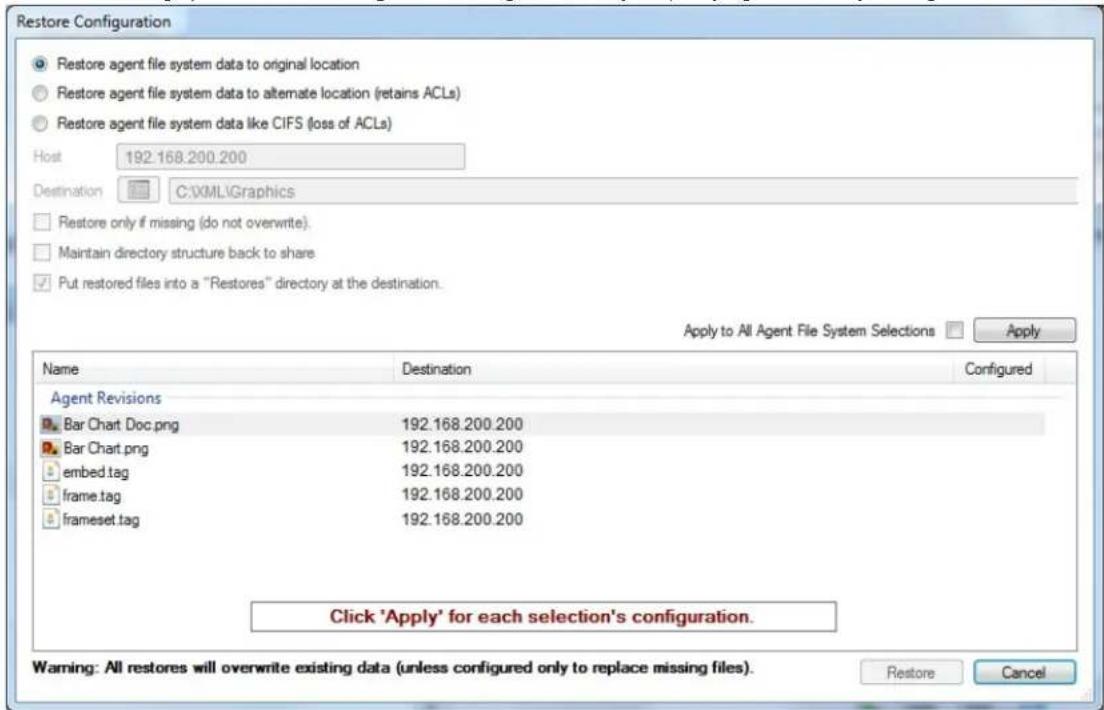Toggle Maintain directory structure back to share
This screenshot has height=710, width=1104.
[x=42, y=252]
